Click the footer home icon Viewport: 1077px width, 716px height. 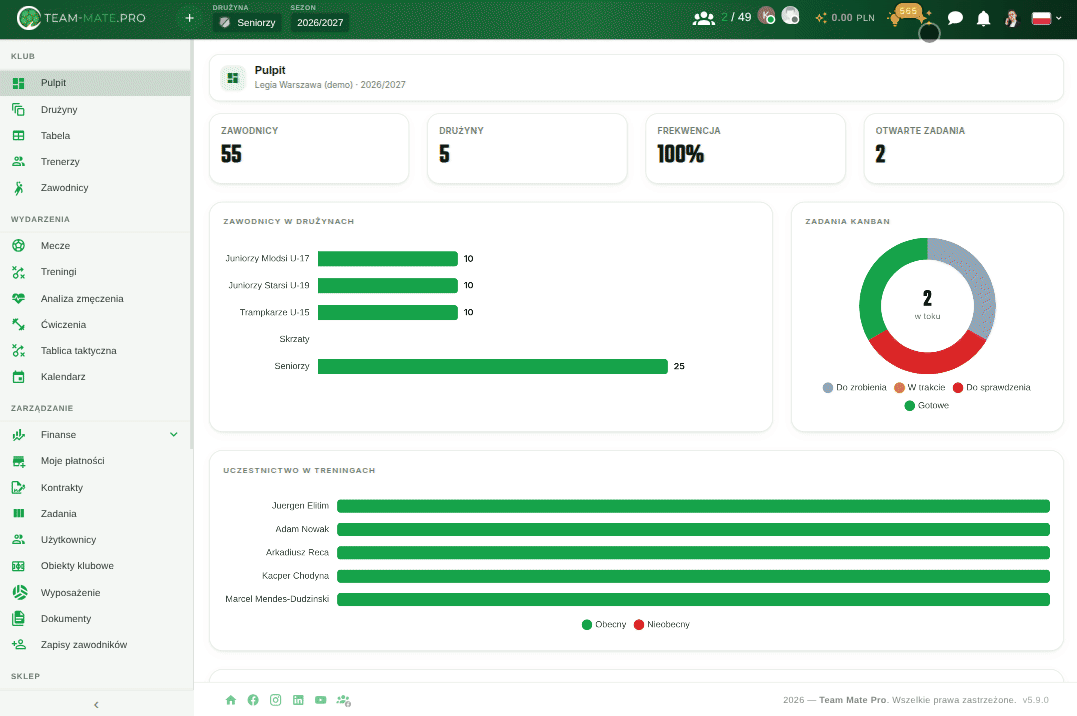tap(231, 700)
